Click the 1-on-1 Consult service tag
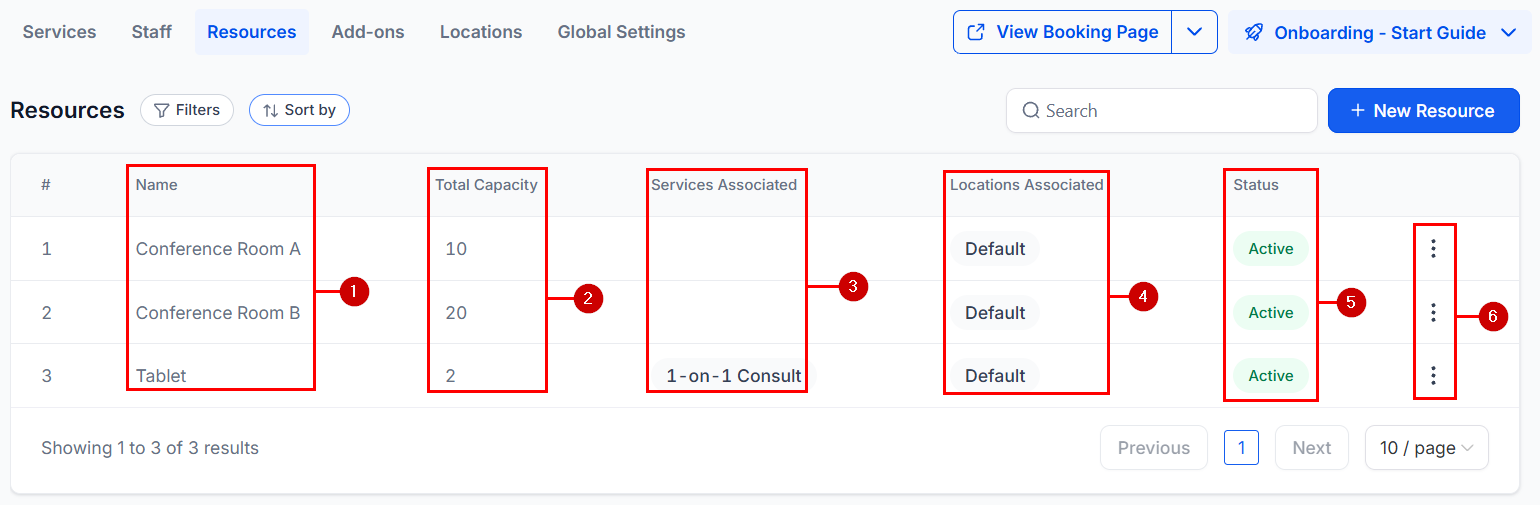The height and width of the screenshot is (505, 1540). (733, 376)
